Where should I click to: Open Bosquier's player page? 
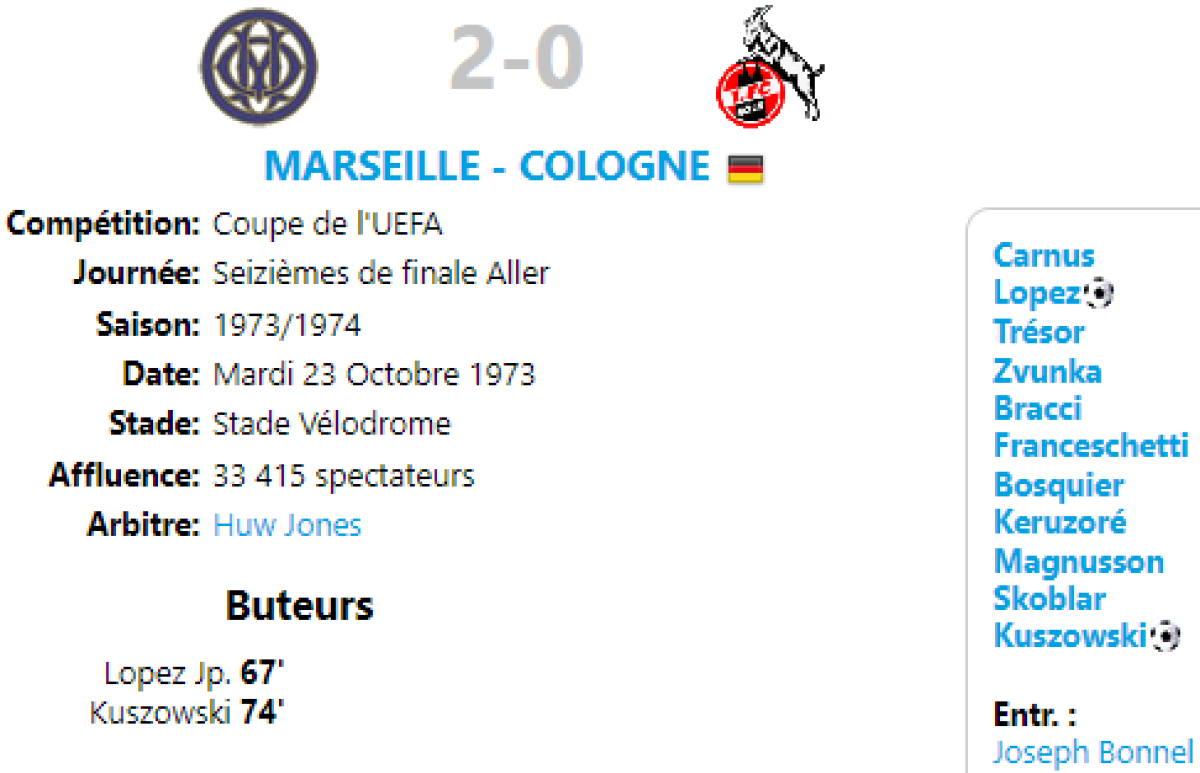point(1058,485)
